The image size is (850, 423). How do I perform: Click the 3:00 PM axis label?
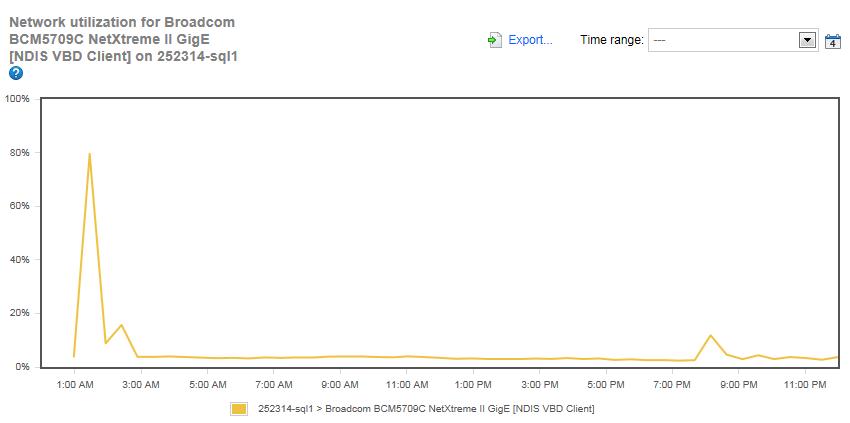(539, 383)
